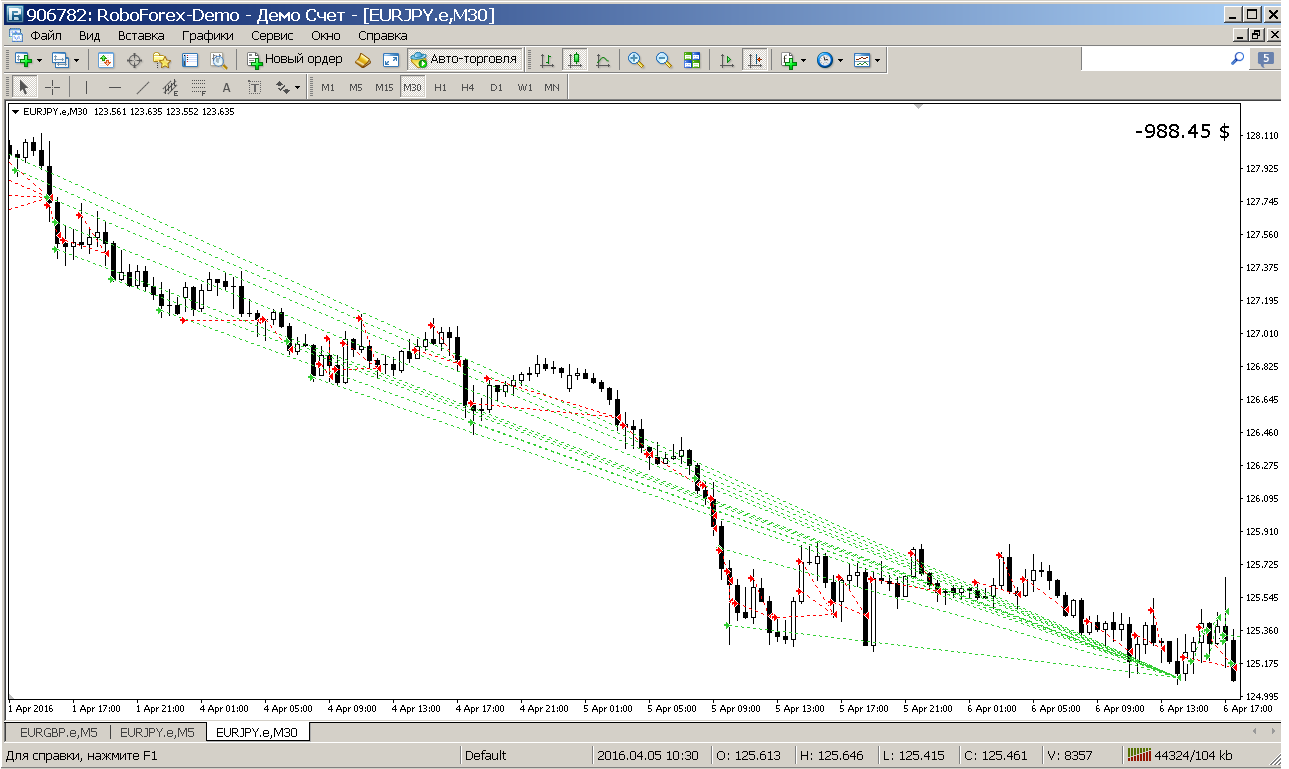Switch chart to candlesticks
The image size is (1289, 769).
(575, 60)
